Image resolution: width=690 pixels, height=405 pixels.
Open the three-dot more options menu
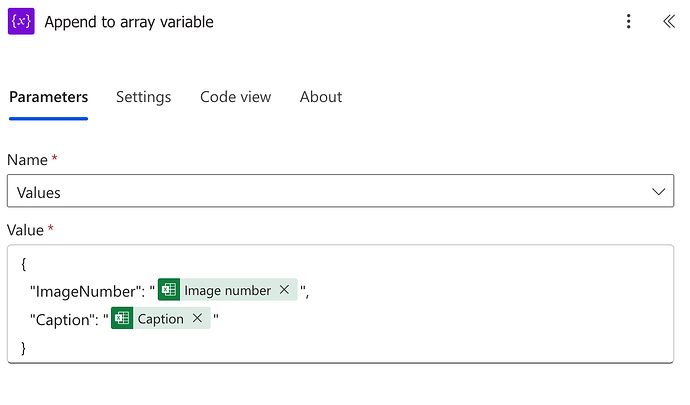pos(628,22)
